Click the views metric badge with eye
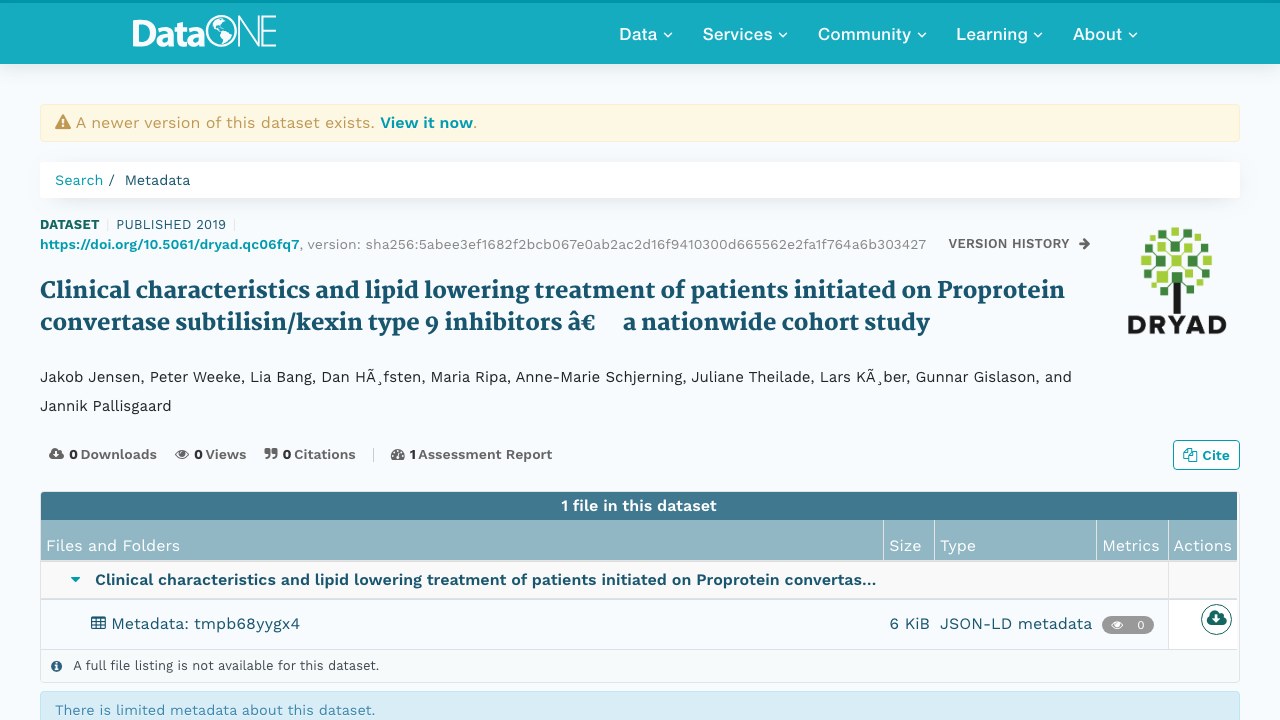This screenshot has width=1280, height=720. tap(1128, 625)
